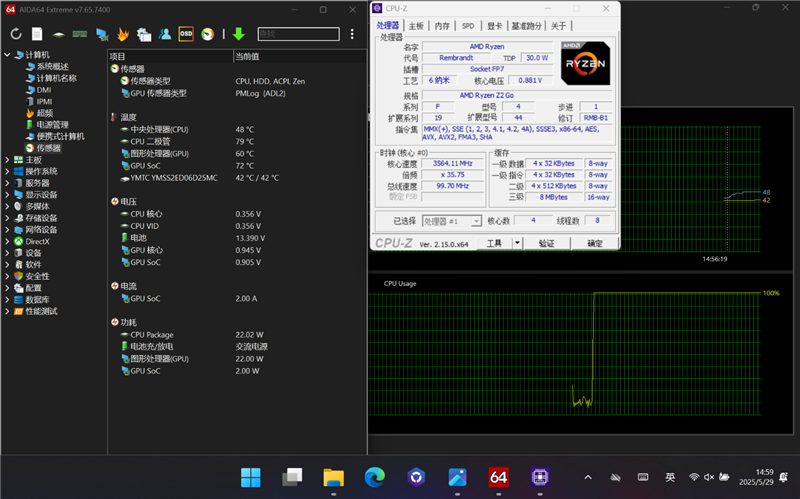Select 计算机名称 in the tree

57,78
